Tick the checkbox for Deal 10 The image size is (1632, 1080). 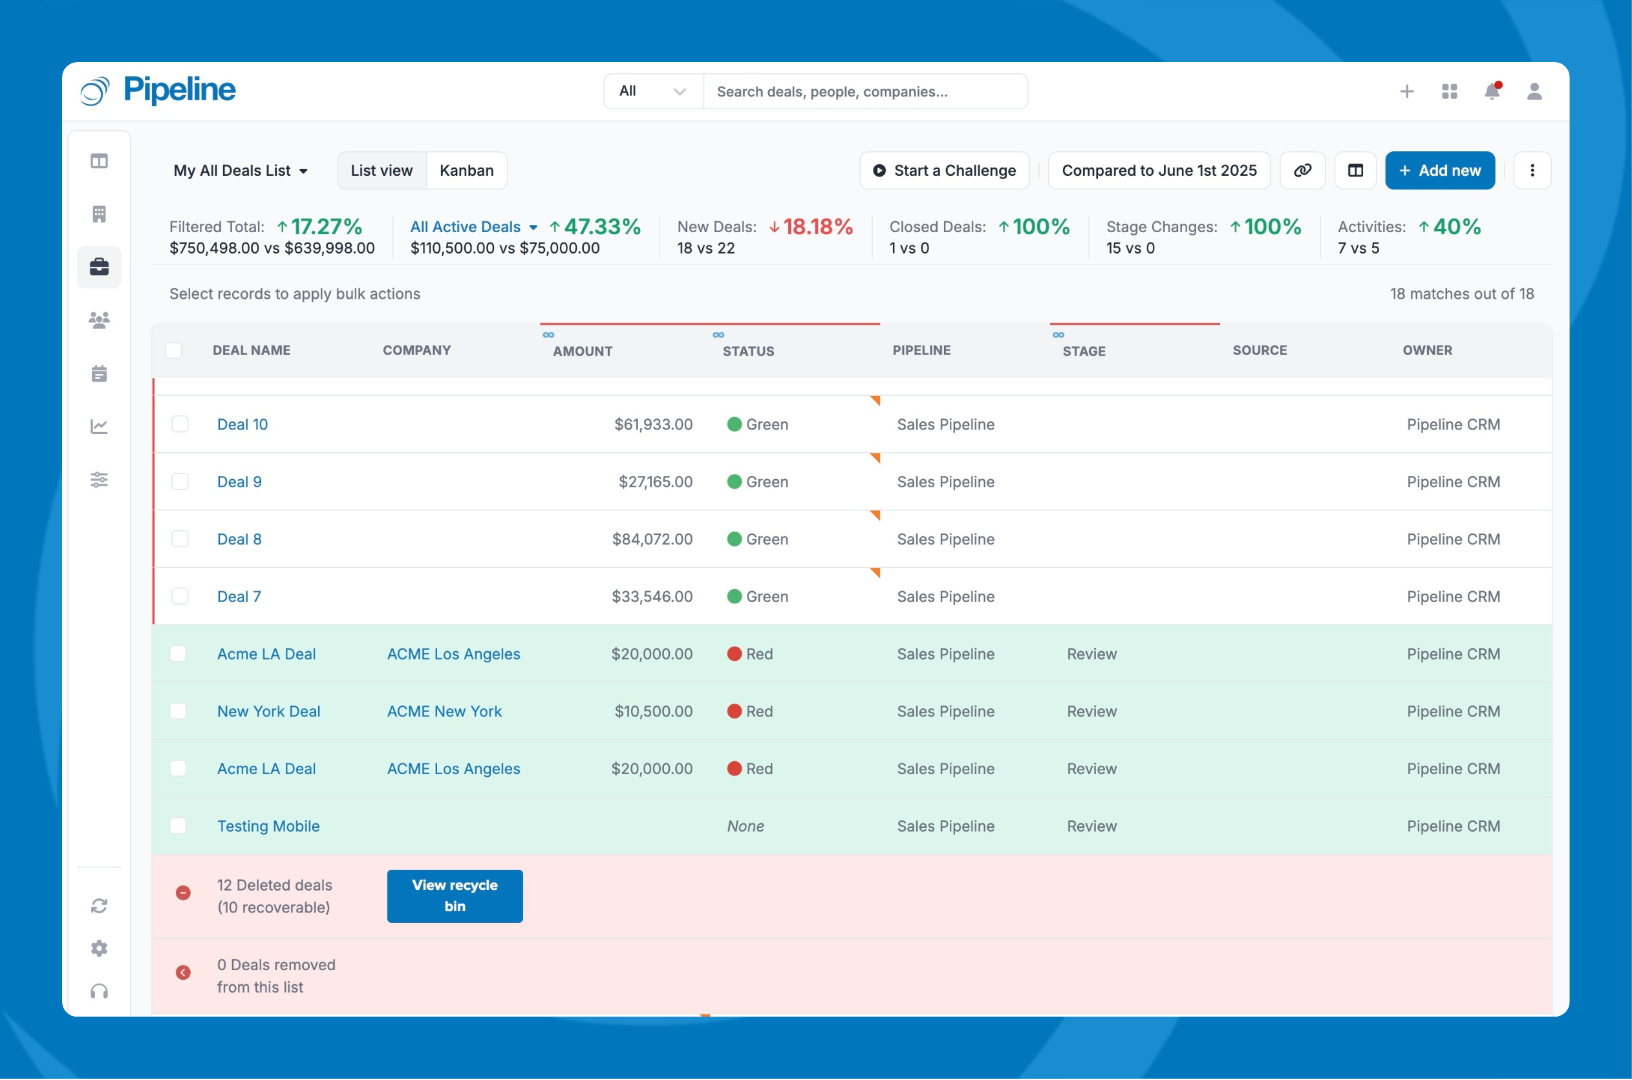[x=180, y=424]
